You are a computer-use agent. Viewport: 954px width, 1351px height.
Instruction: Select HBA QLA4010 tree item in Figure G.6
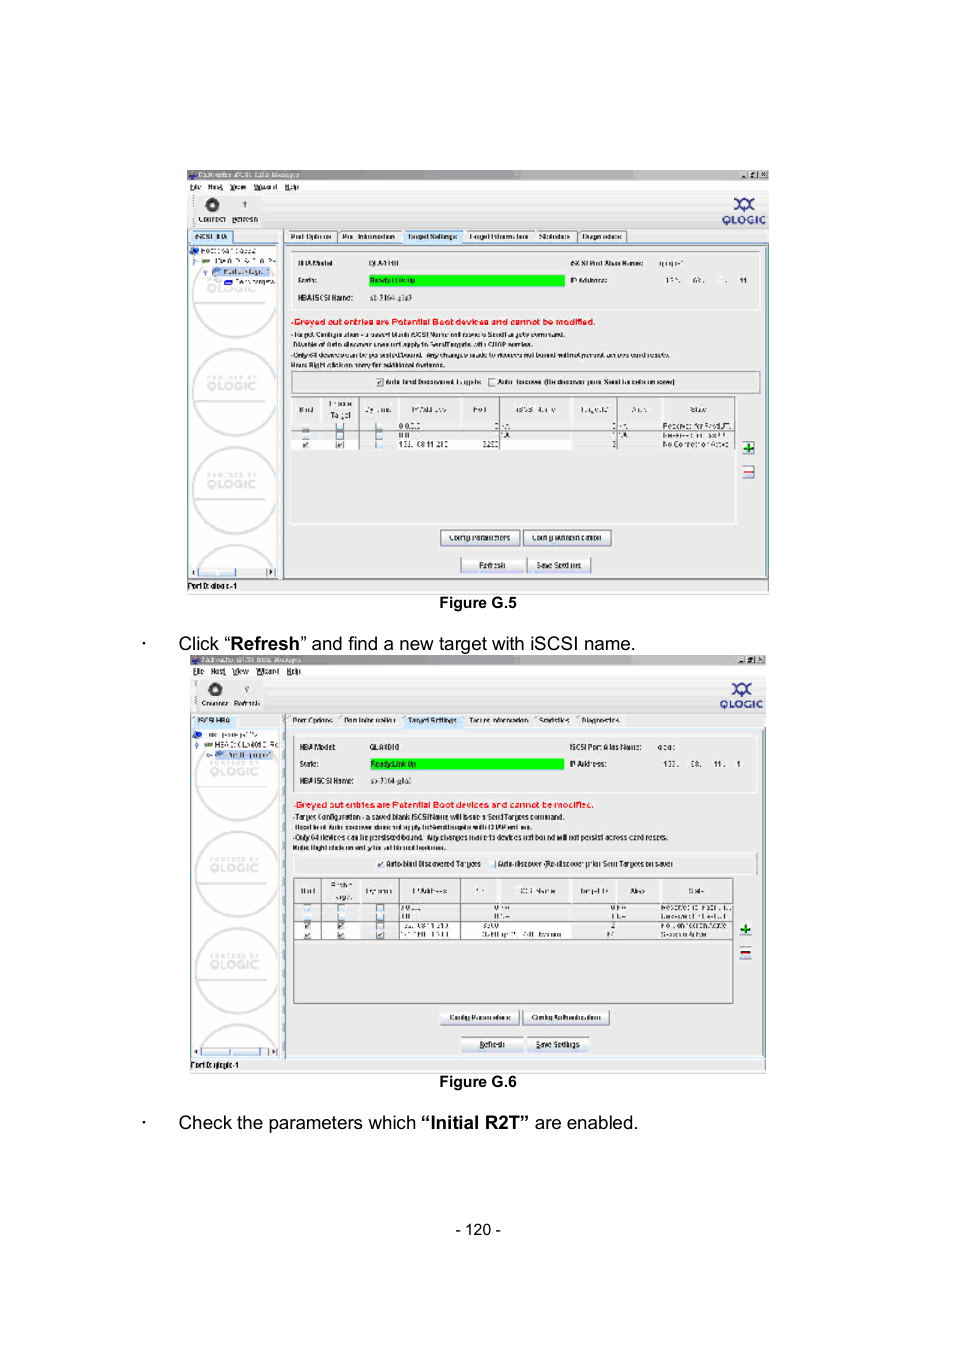pyautogui.click(x=240, y=745)
